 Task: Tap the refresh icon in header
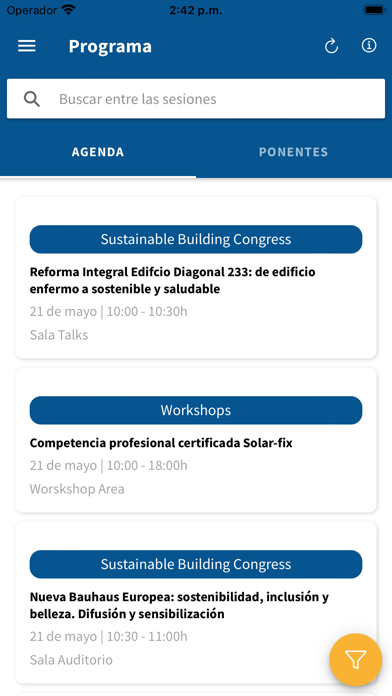point(331,46)
